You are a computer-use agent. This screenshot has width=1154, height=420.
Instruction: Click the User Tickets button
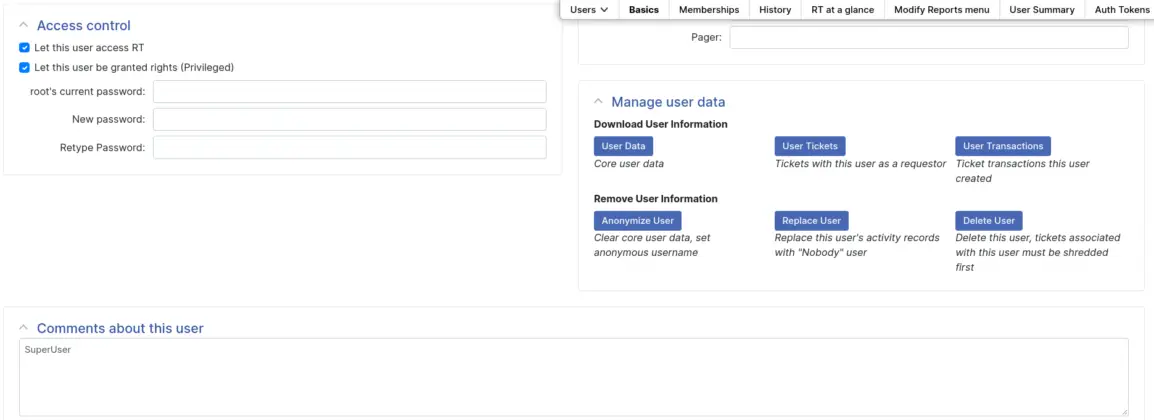coord(809,146)
